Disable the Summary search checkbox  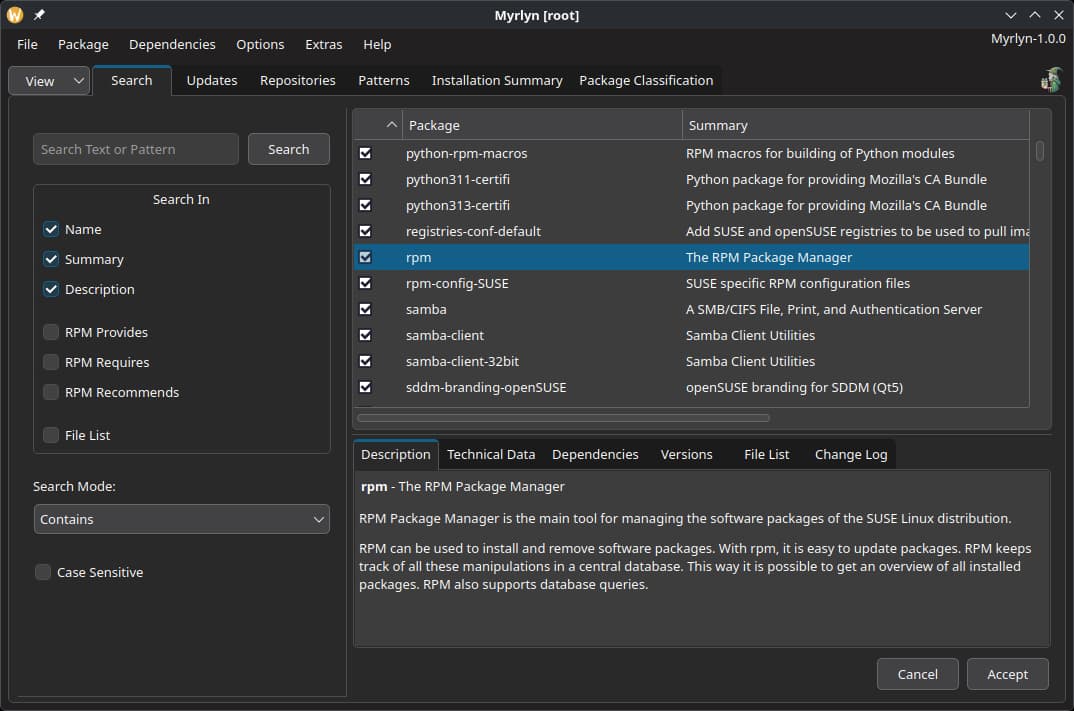click(50, 259)
